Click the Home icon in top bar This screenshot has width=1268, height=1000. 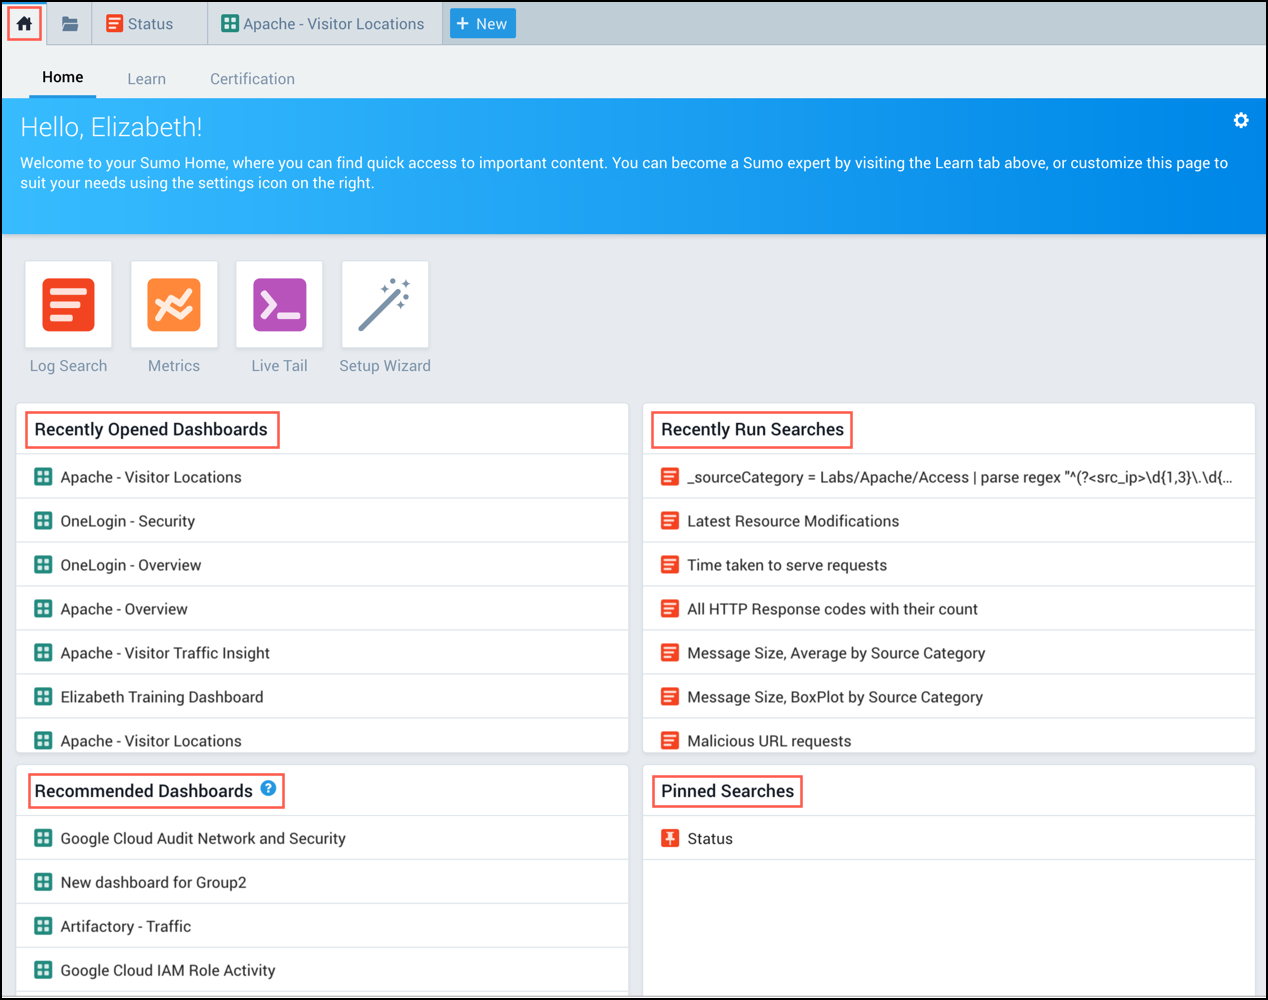[24, 23]
